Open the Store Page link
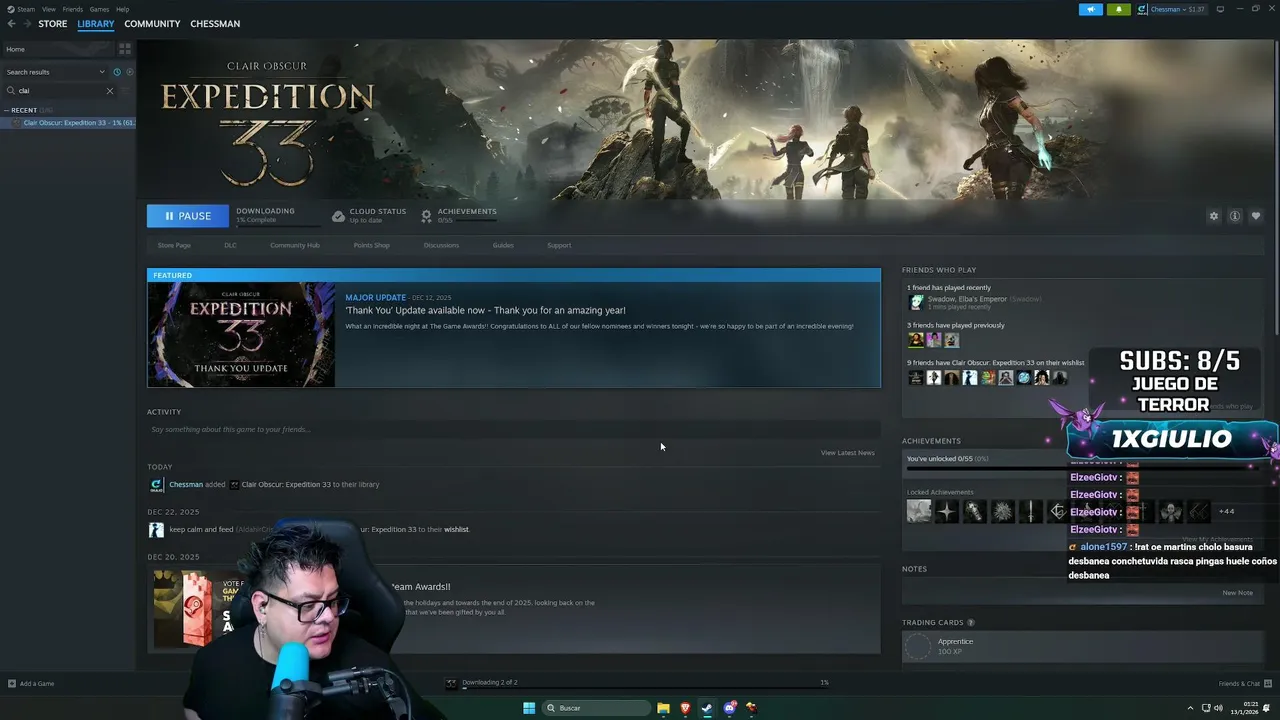 click(x=174, y=245)
